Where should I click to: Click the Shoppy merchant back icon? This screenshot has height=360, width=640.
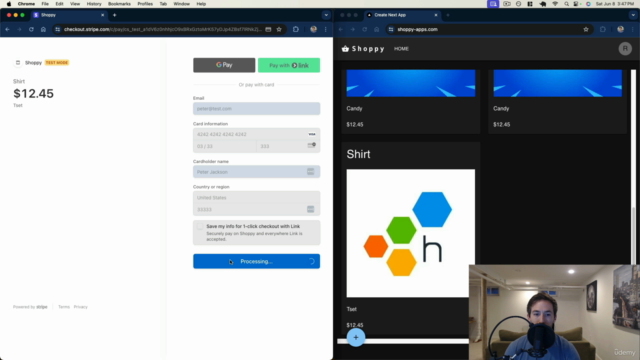pyautogui.click(x=18, y=62)
